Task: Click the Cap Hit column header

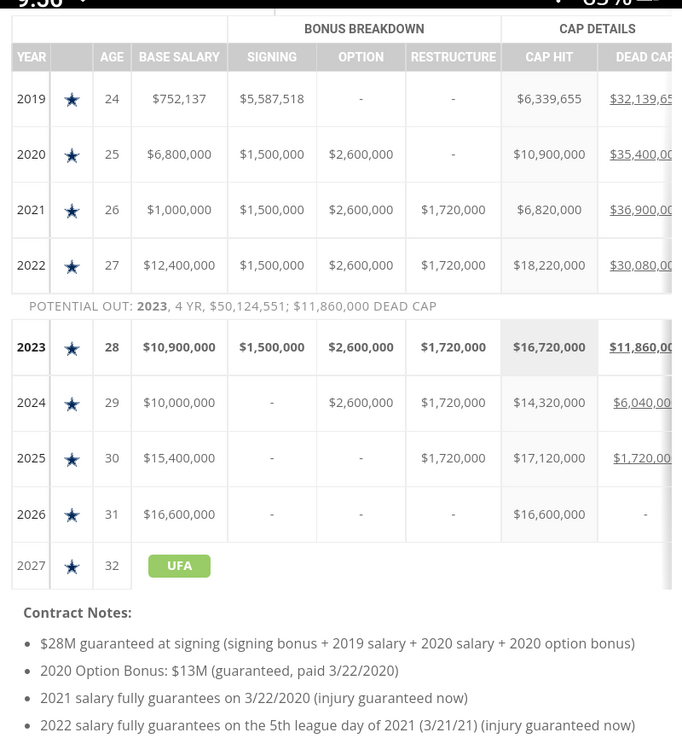Action: (x=549, y=57)
